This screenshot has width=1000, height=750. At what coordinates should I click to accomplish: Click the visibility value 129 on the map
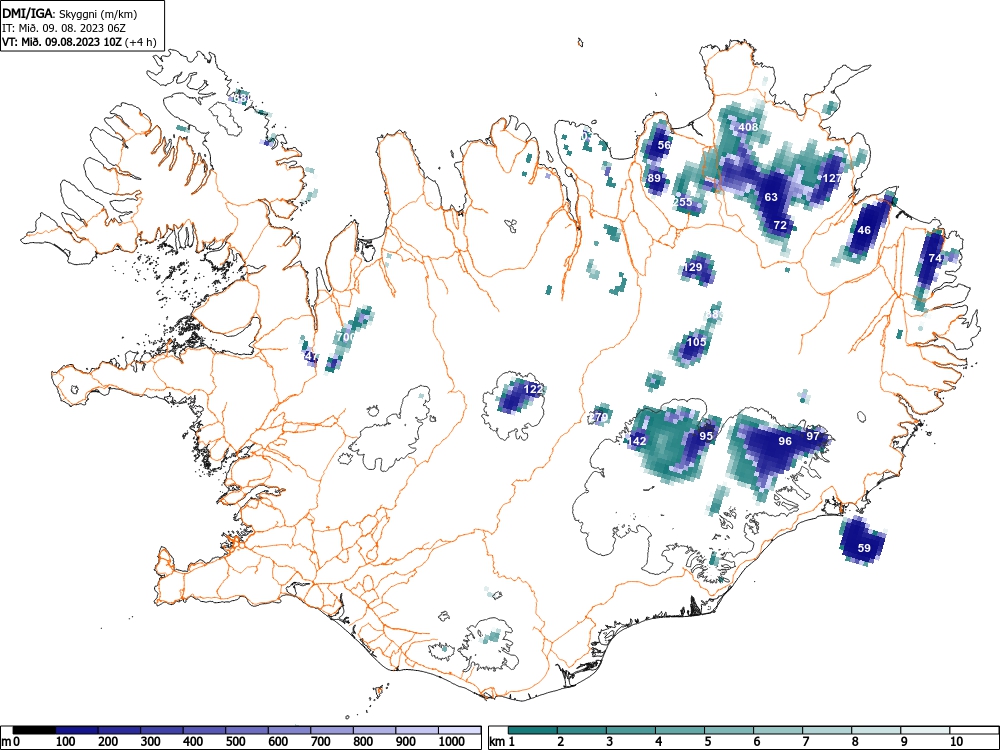[693, 267]
